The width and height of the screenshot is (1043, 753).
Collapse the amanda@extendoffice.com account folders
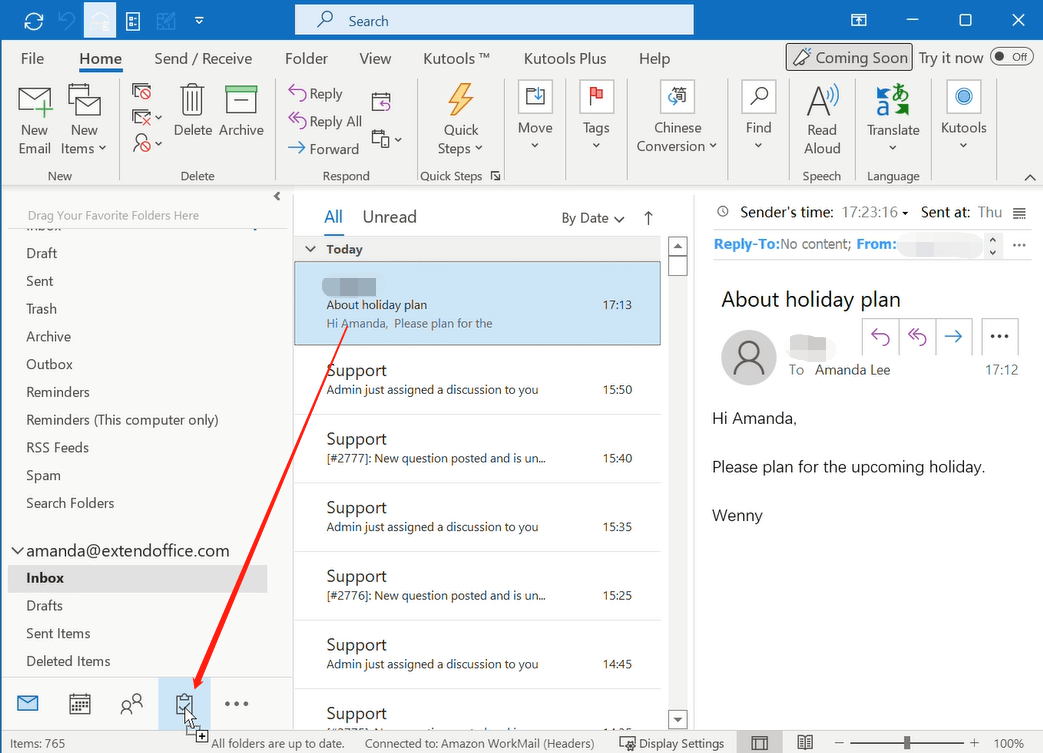(x=17, y=551)
